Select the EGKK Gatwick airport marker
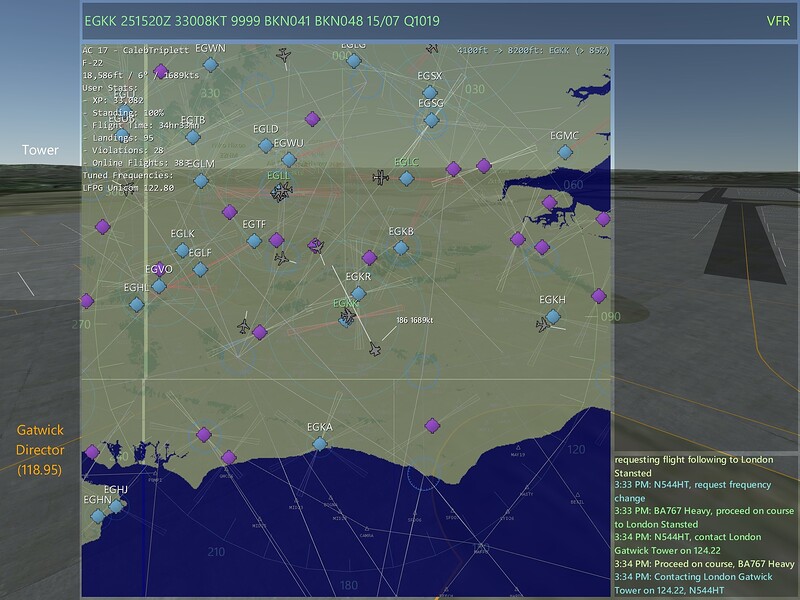 pyautogui.click(x=346, y=319)
